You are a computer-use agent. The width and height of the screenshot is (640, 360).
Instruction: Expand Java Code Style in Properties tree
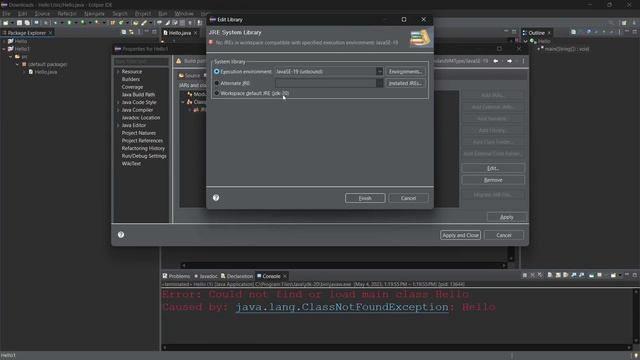coord(118,102)
